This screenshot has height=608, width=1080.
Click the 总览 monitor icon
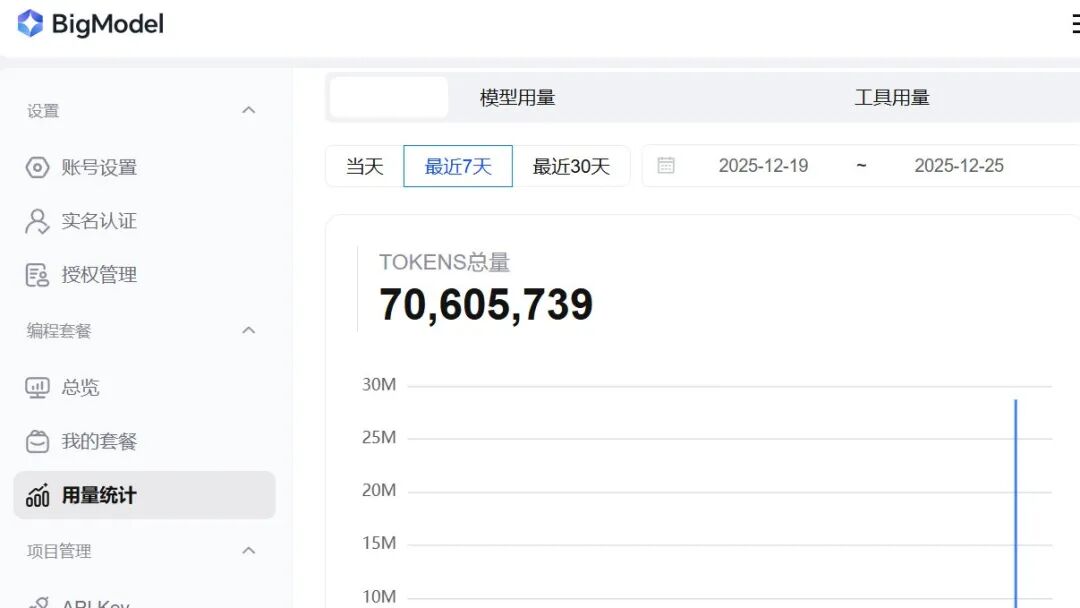(x=37, y=388)
